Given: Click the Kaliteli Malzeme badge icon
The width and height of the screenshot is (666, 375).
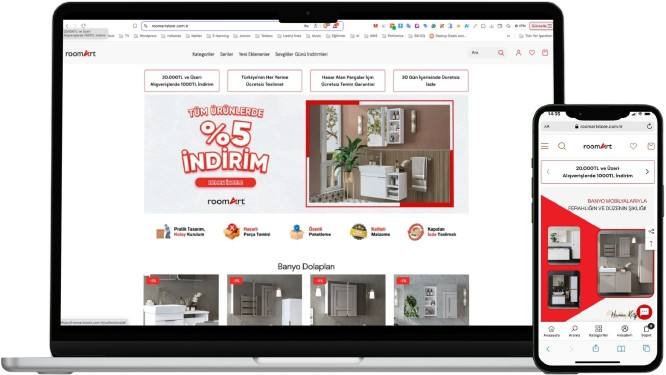Looking at the screenshot, I should (x=358, y=232).
